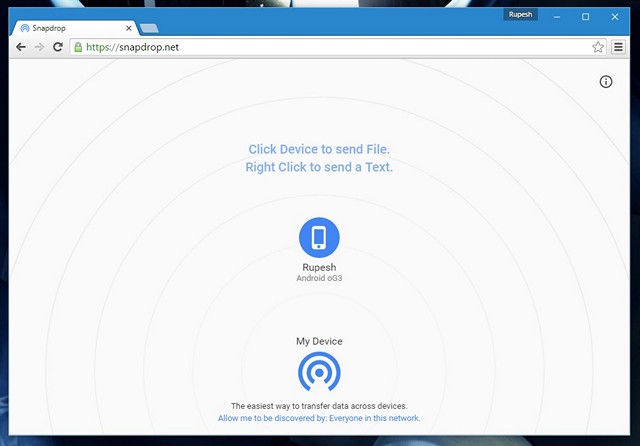640x446 pixels.
Task: Reload the page with the refresh icon
Action: [58, 47]
